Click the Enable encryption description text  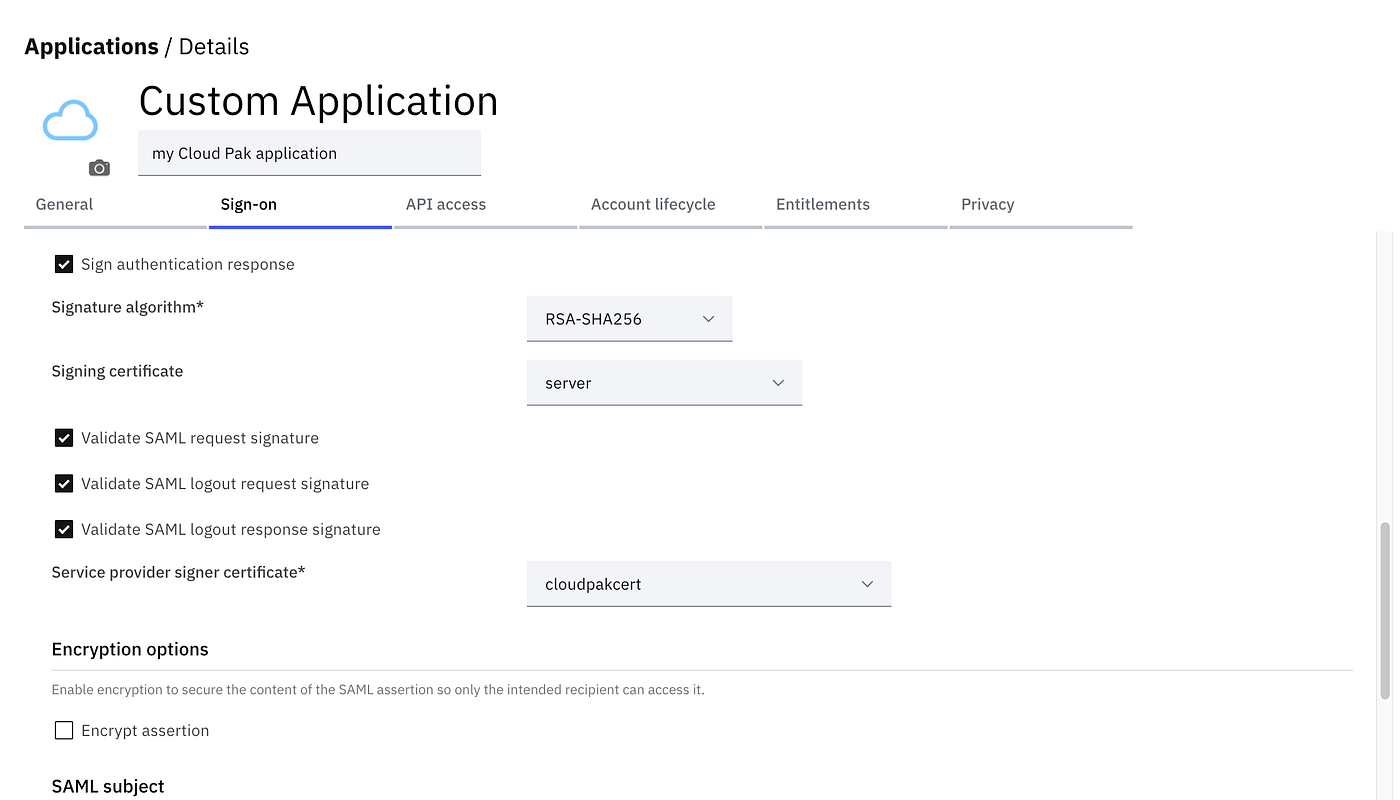tap(378, 690)
